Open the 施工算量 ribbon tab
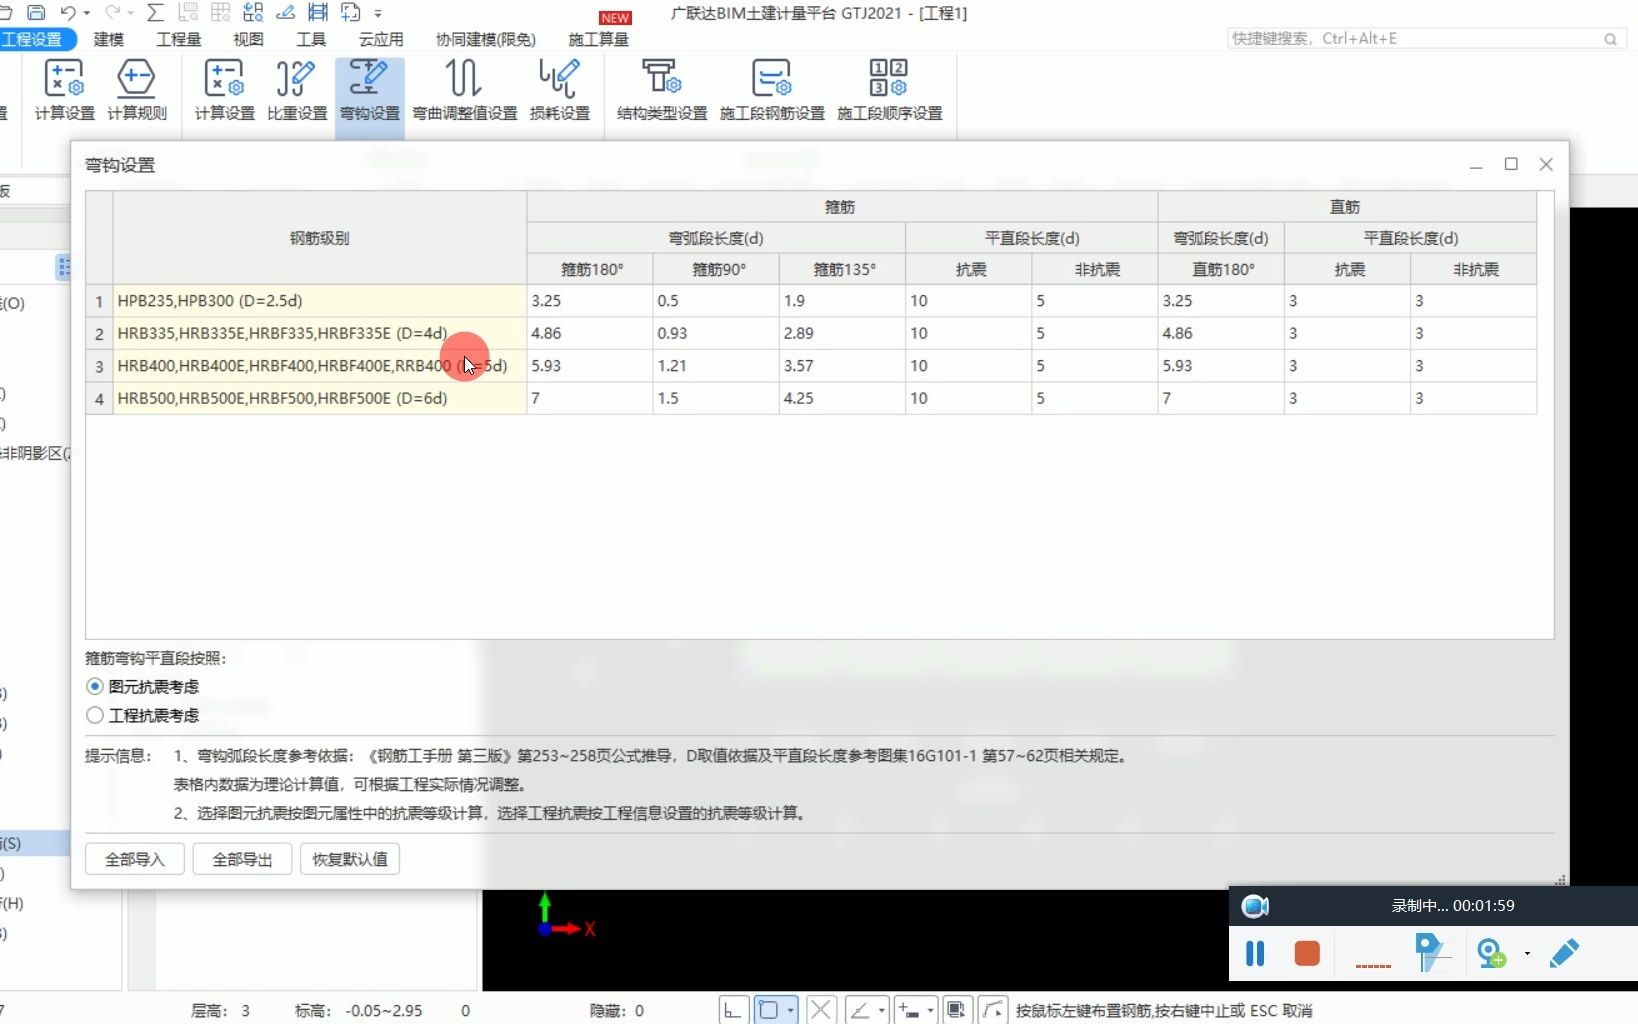This screenshot has width=1638, height=1024. [599, 39]
